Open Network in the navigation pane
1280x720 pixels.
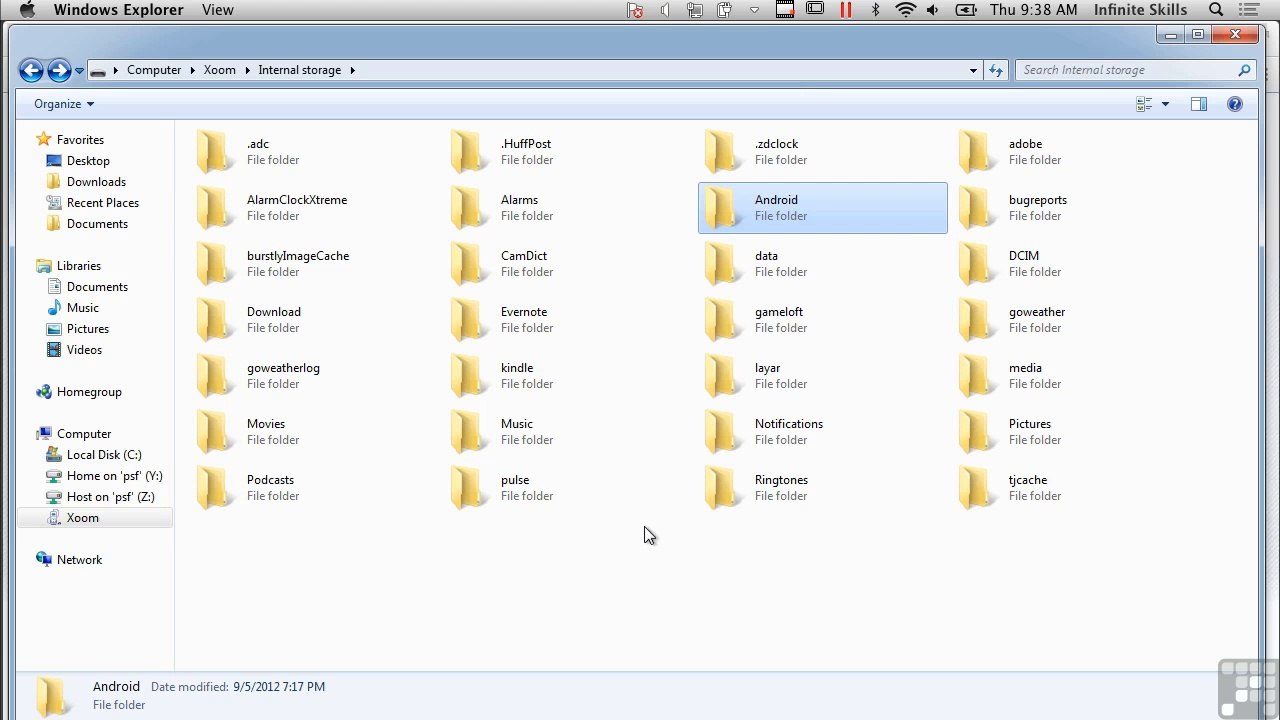[79, 560]
